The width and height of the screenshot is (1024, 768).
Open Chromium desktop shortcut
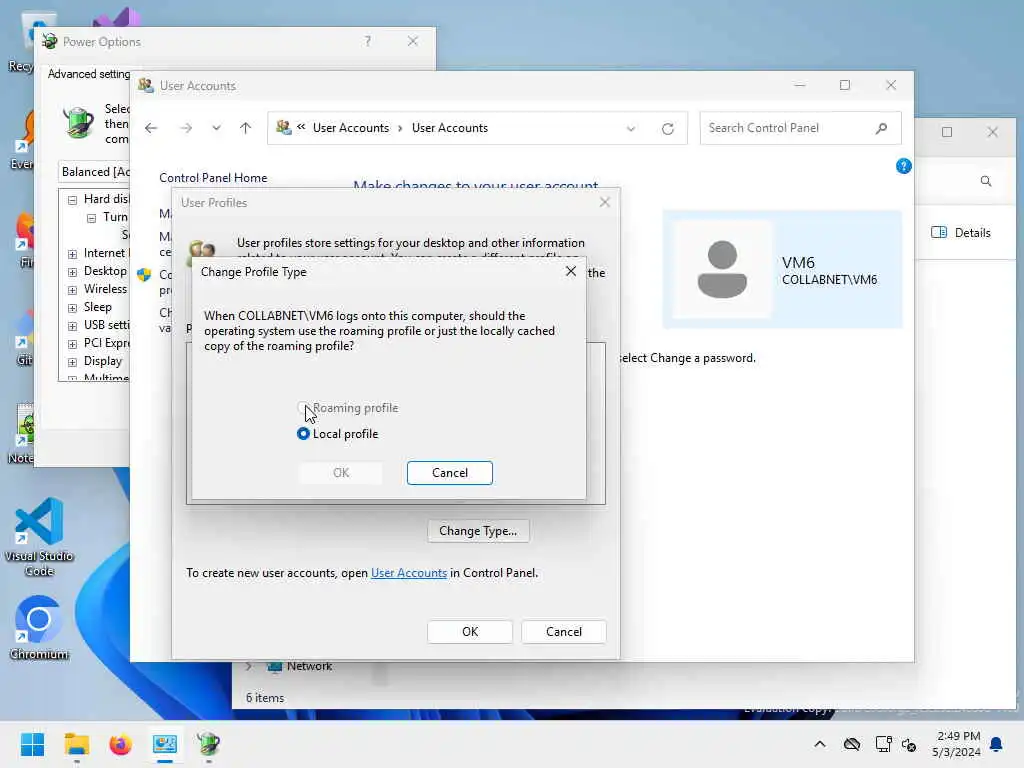point(39,627)
